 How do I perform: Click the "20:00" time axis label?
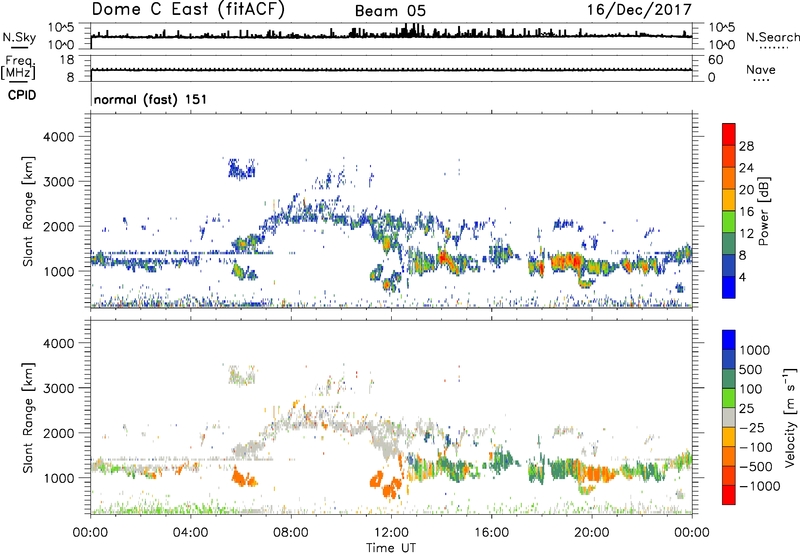pyautogui.click(x=592, y=533)
